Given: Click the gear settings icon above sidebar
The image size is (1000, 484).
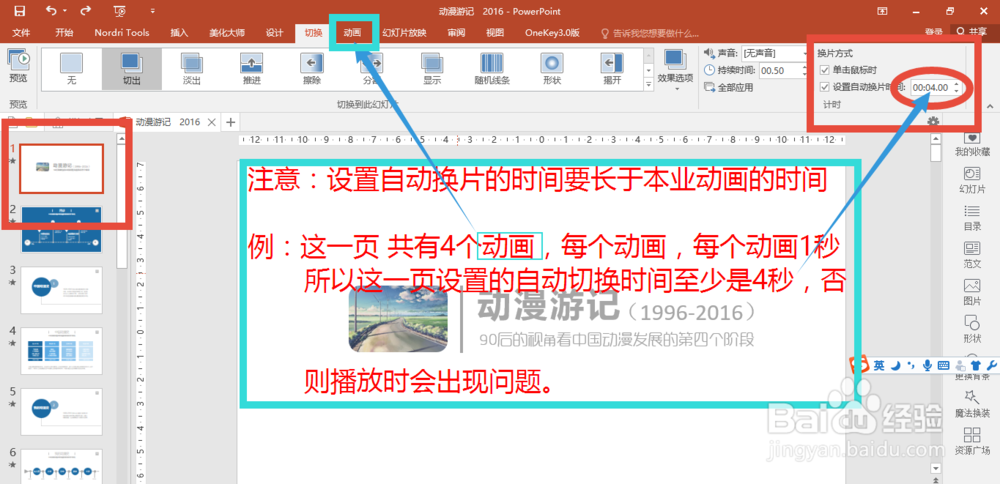Looking at the screenshot, I should [x=933, y=121].
